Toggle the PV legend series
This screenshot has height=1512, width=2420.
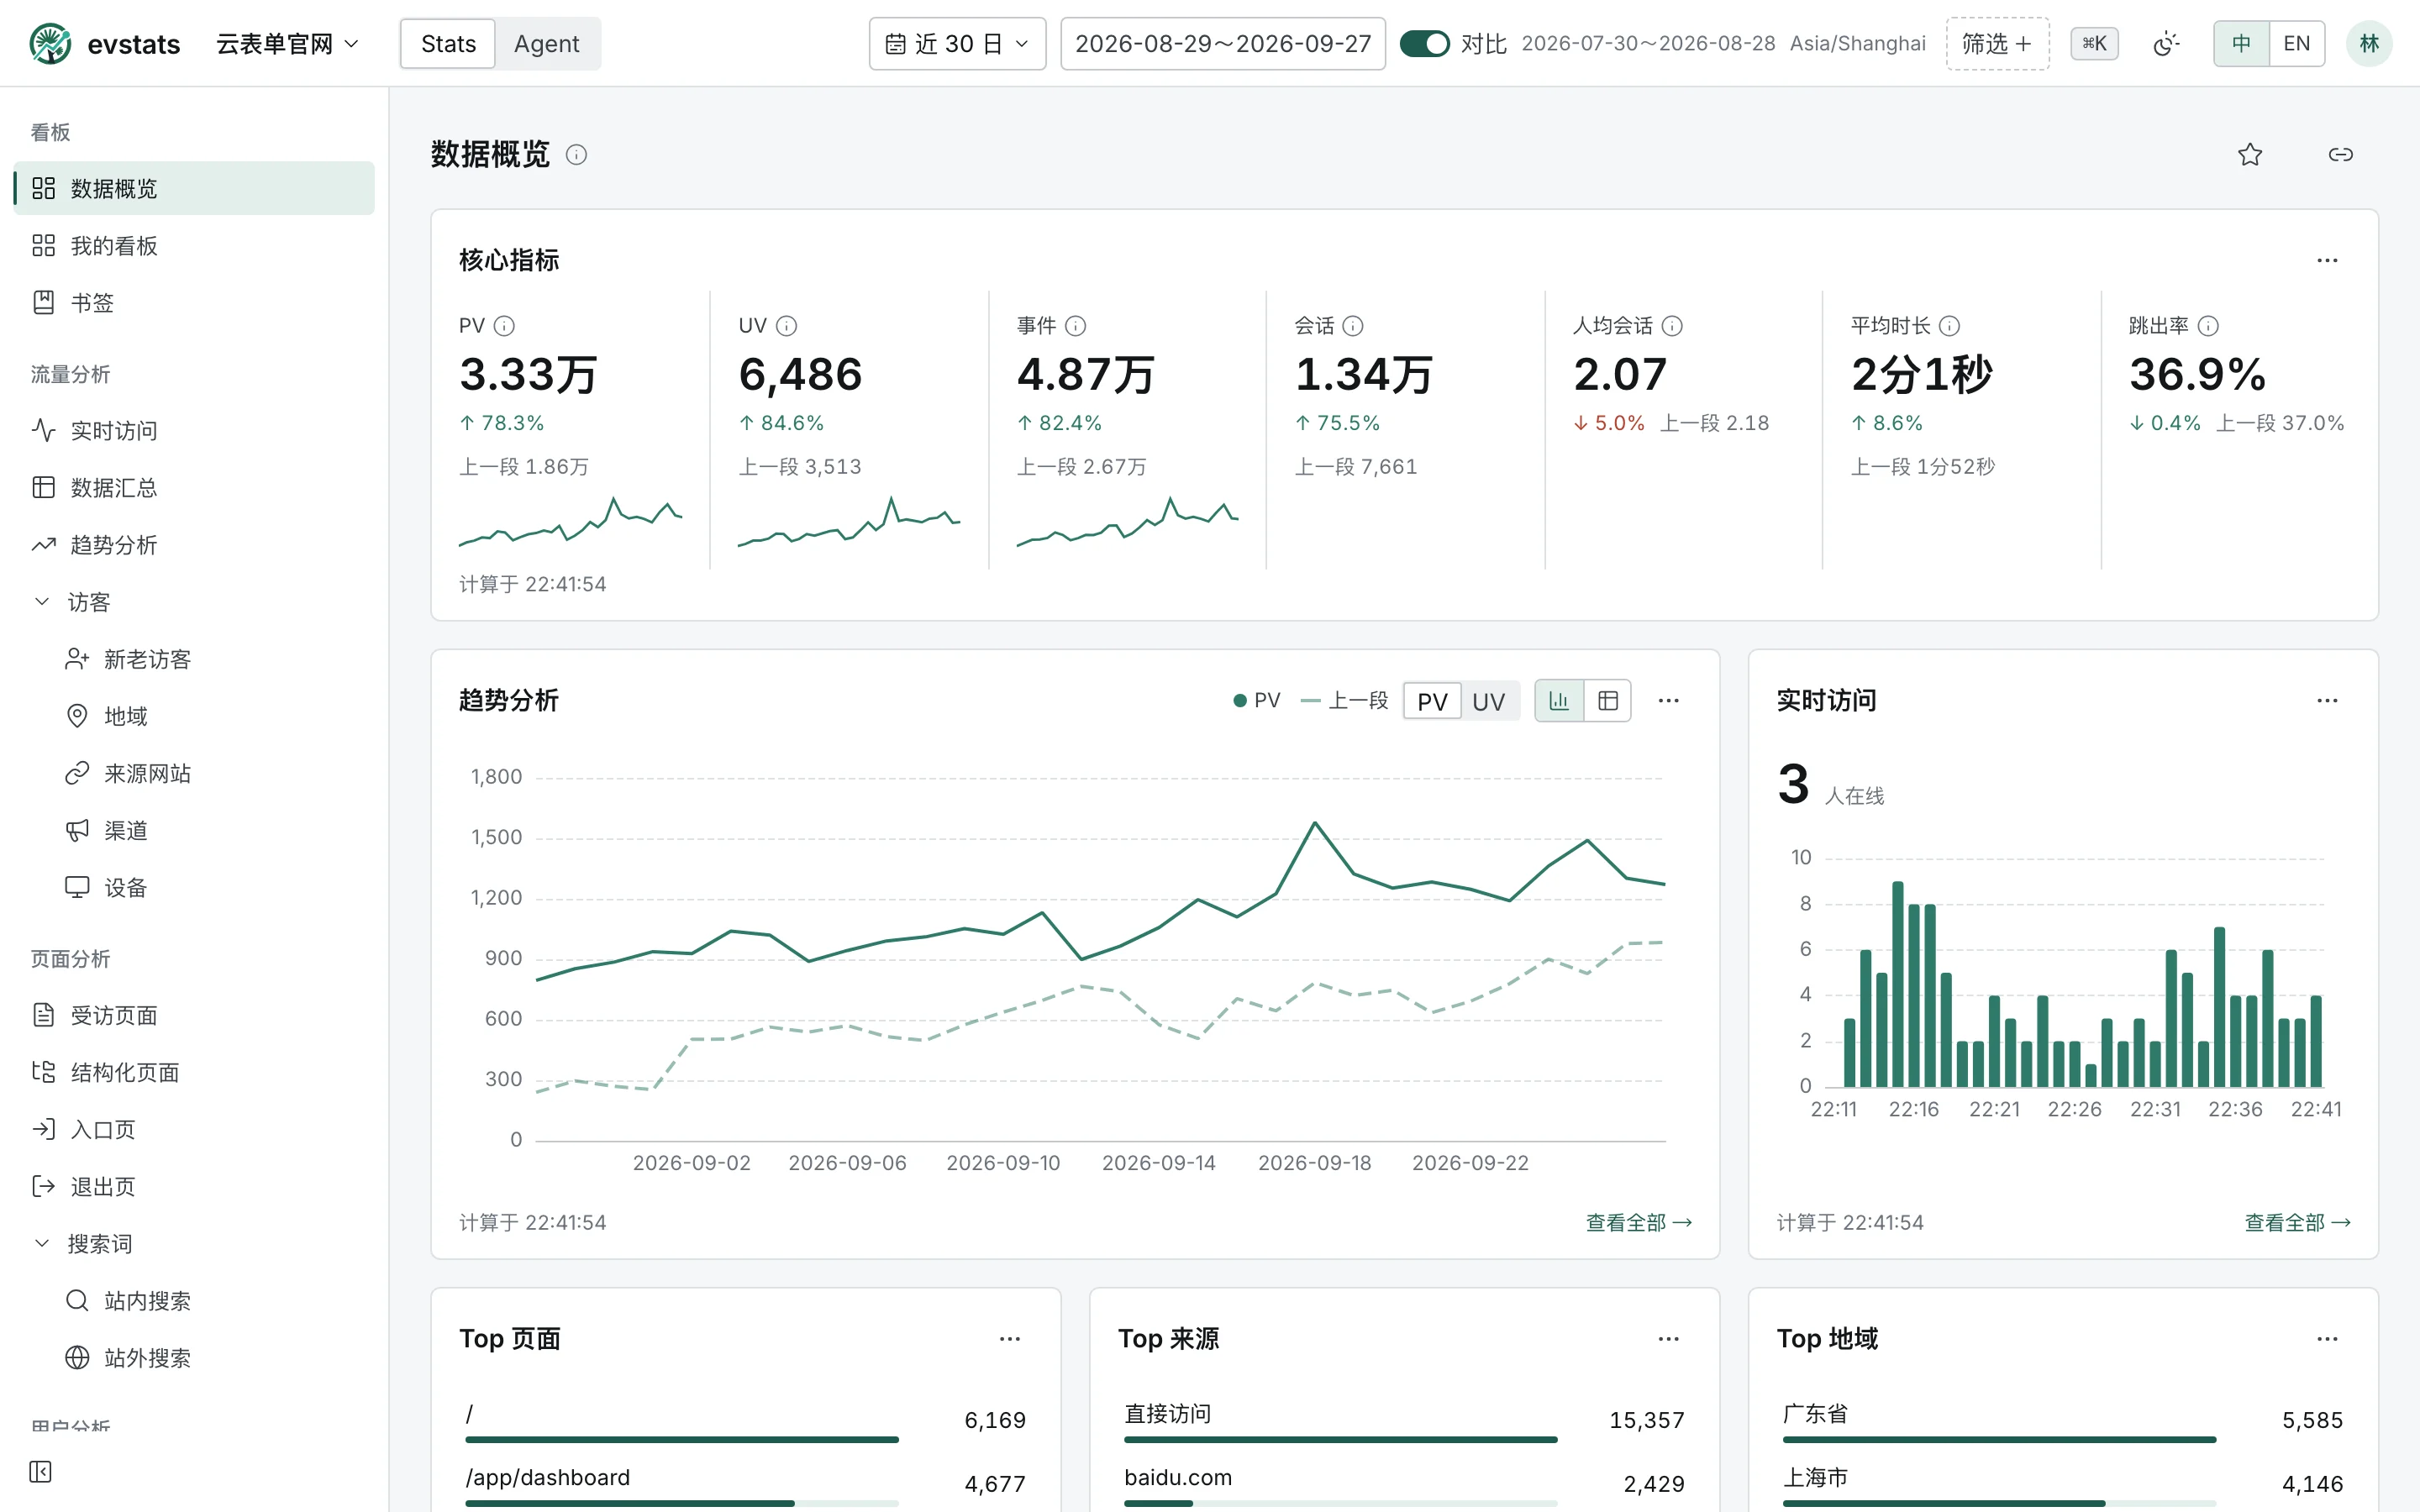[x=1256, y=701]
